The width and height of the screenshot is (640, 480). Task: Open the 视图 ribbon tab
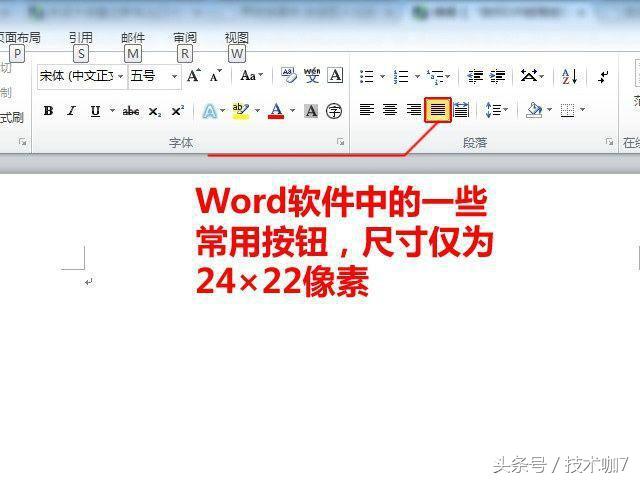point(236,38)
